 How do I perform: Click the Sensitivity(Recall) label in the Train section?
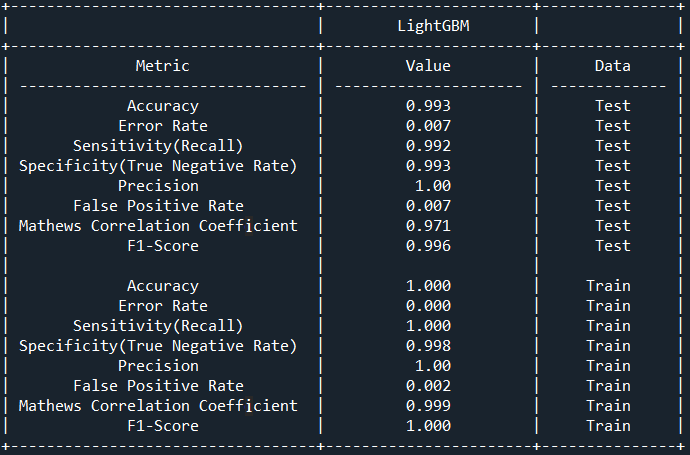coord(158,326)
